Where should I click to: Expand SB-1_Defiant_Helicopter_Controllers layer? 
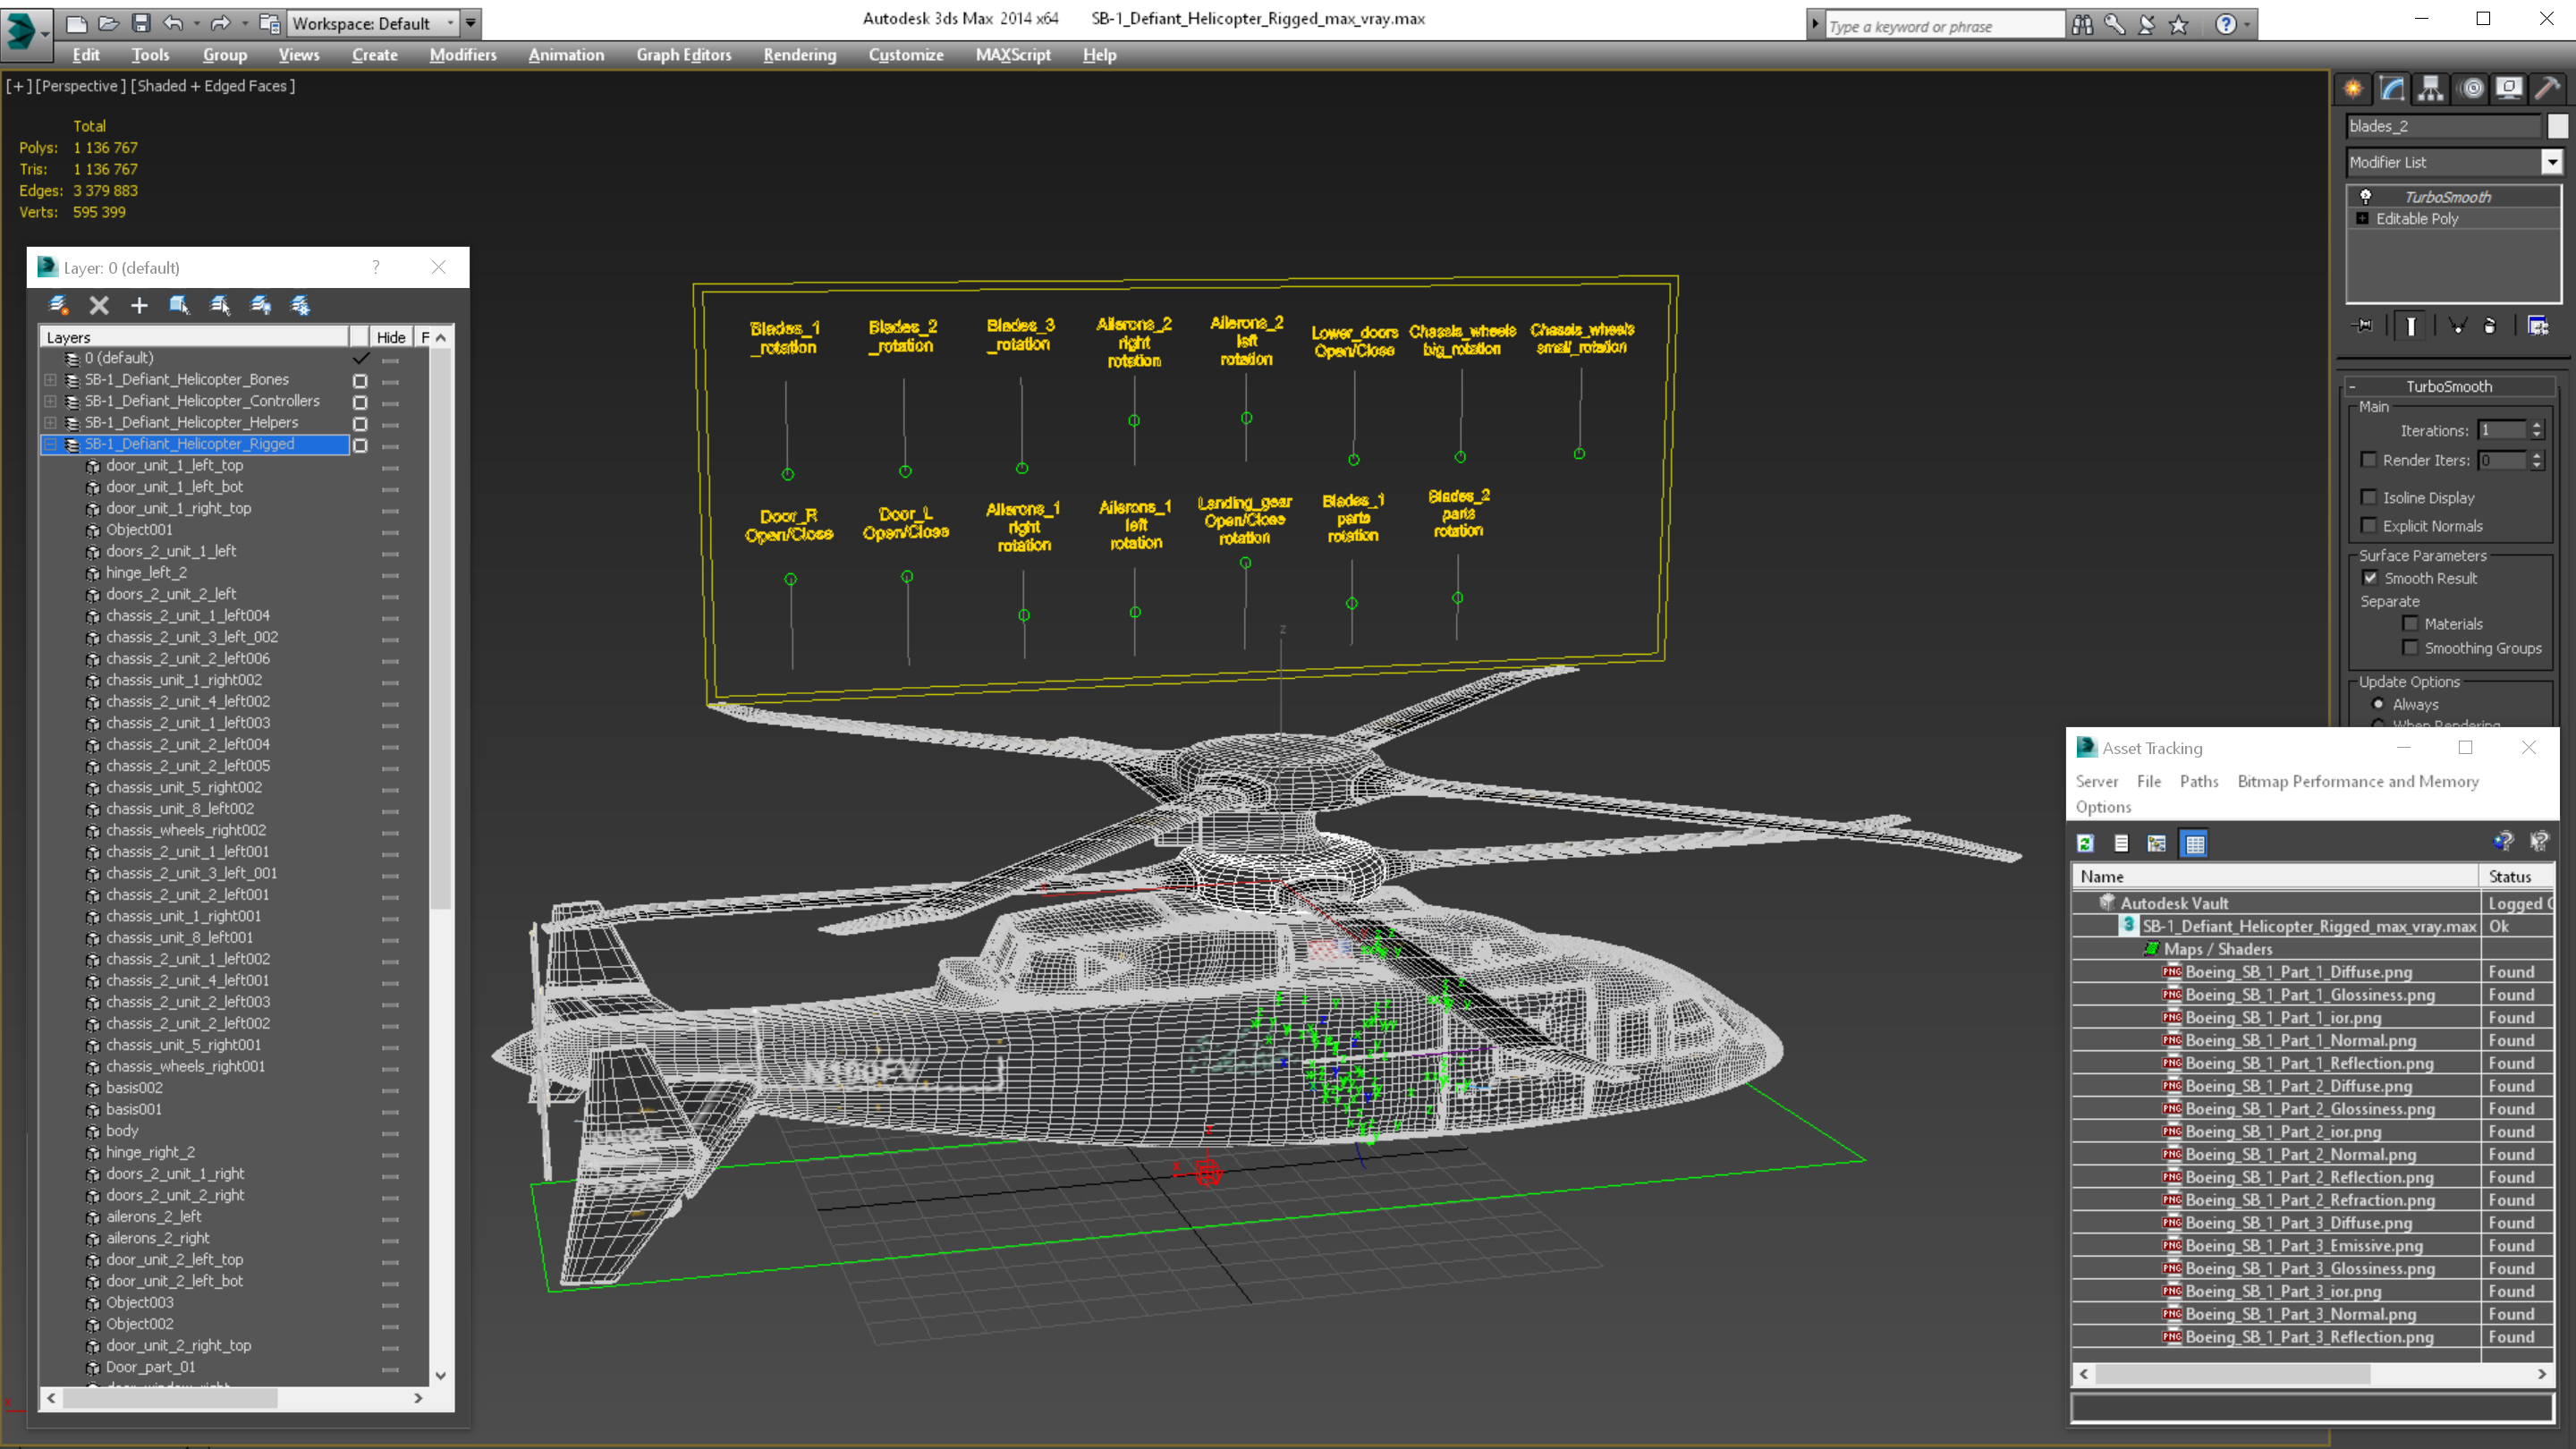point(50,401)
